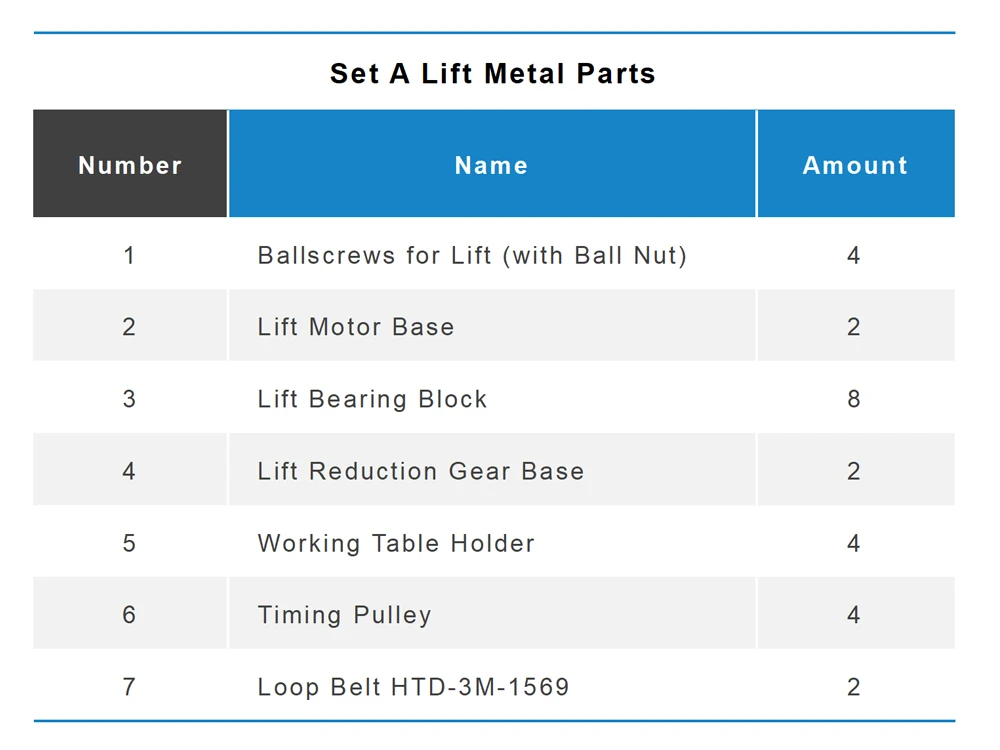Click Ballscrews for Lift (with Ball Nut)

(472, 256)
